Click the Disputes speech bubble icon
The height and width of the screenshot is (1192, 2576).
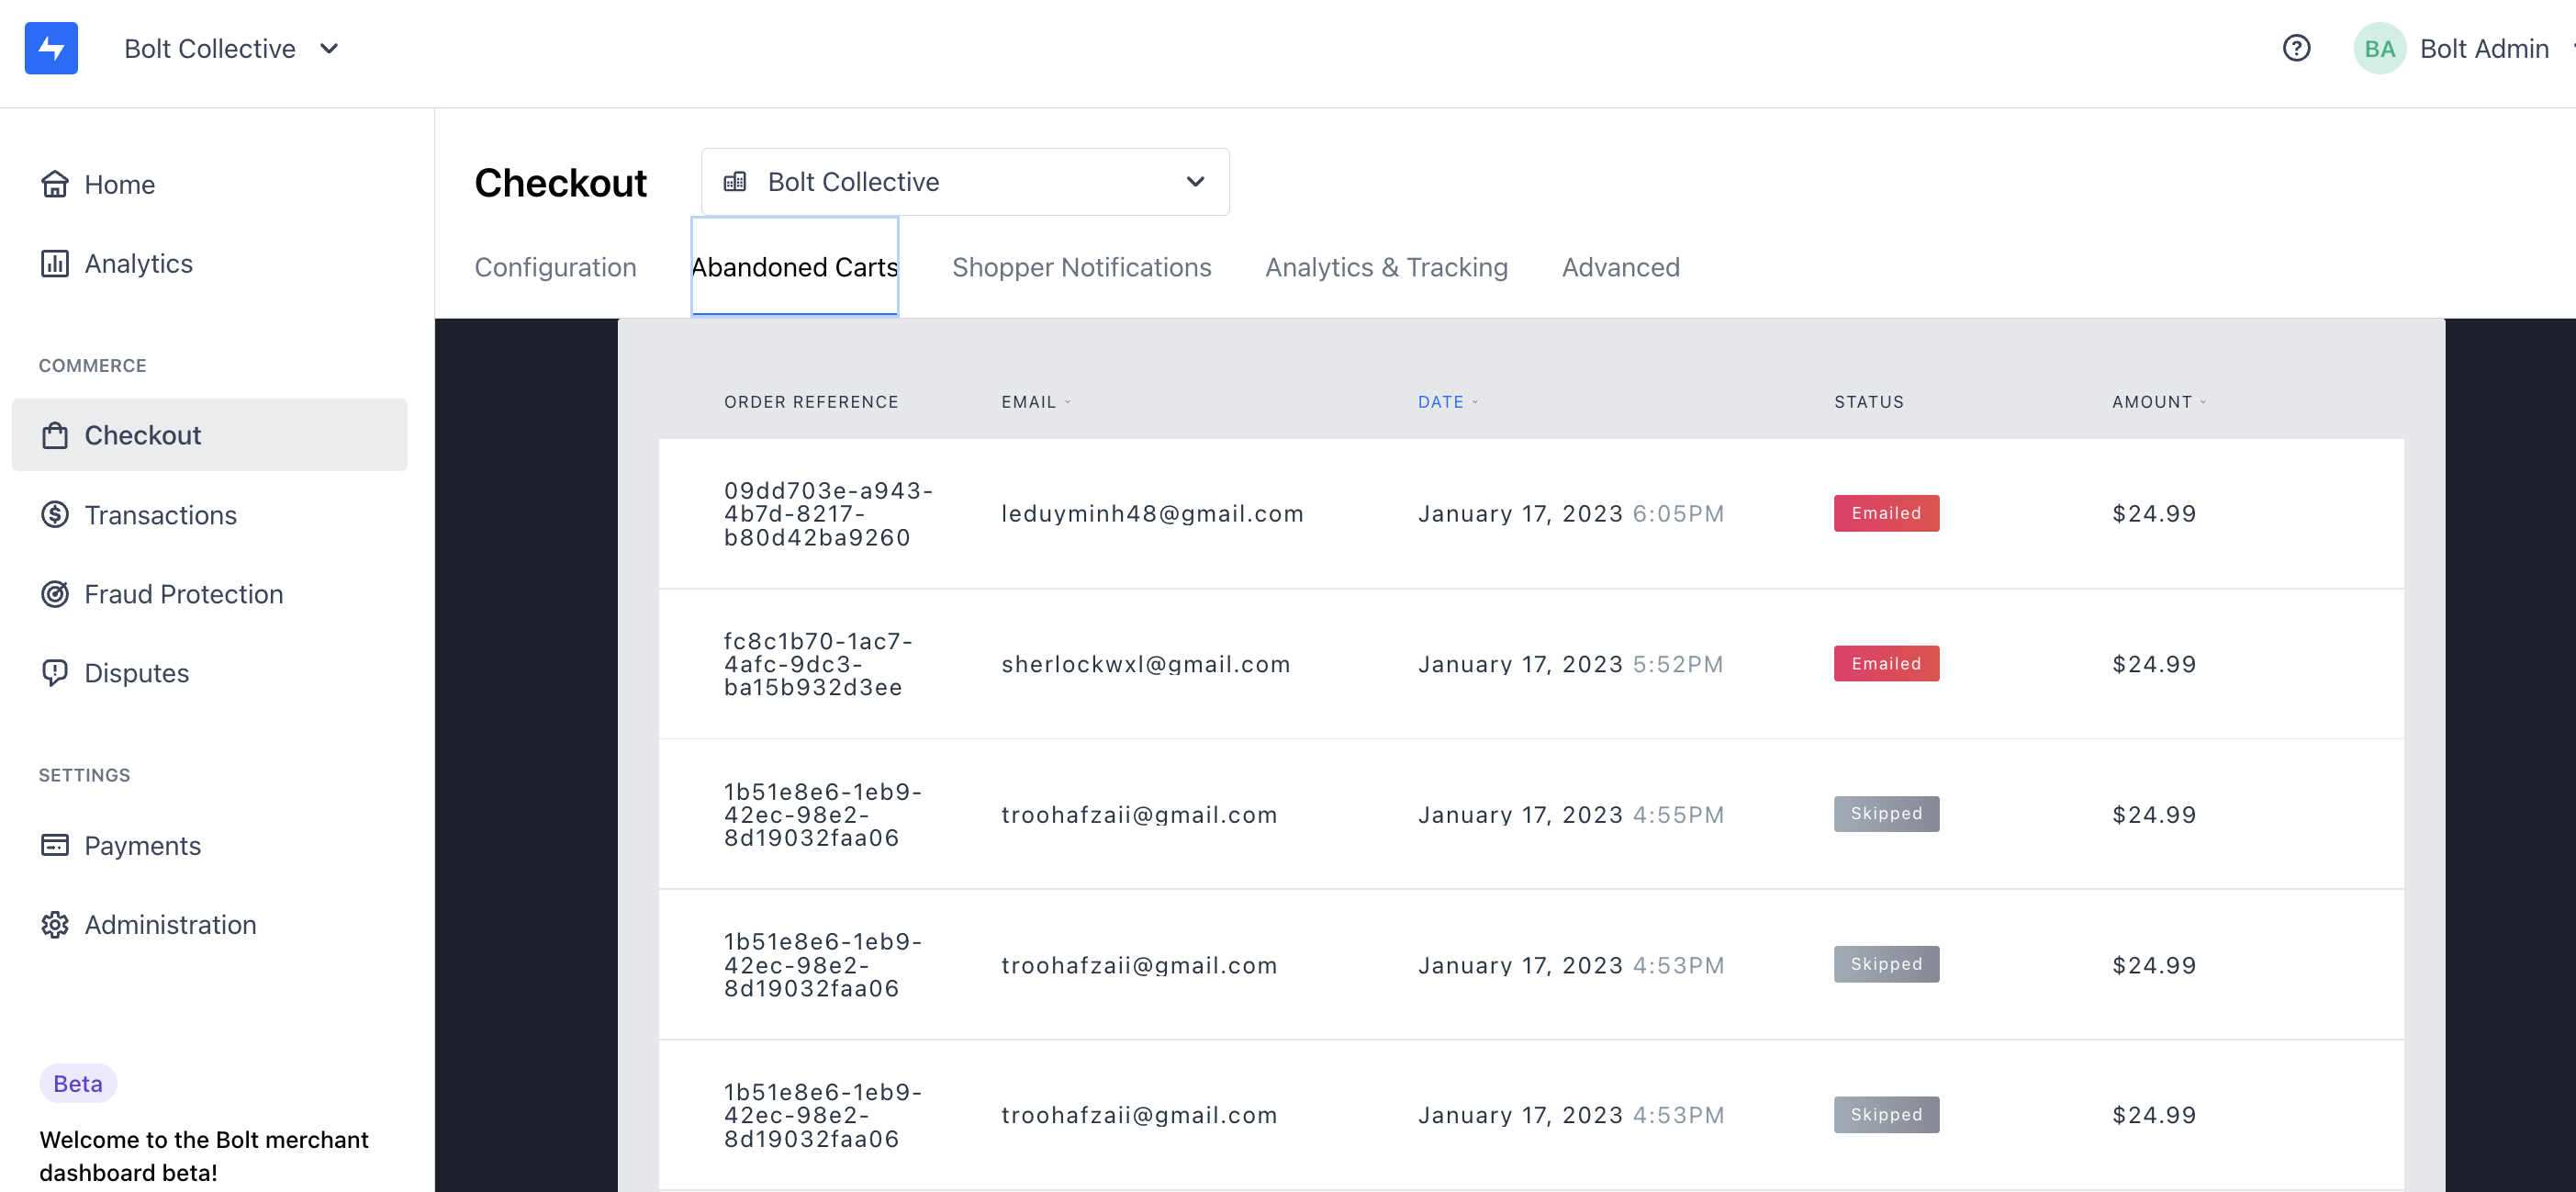point(55,673)
